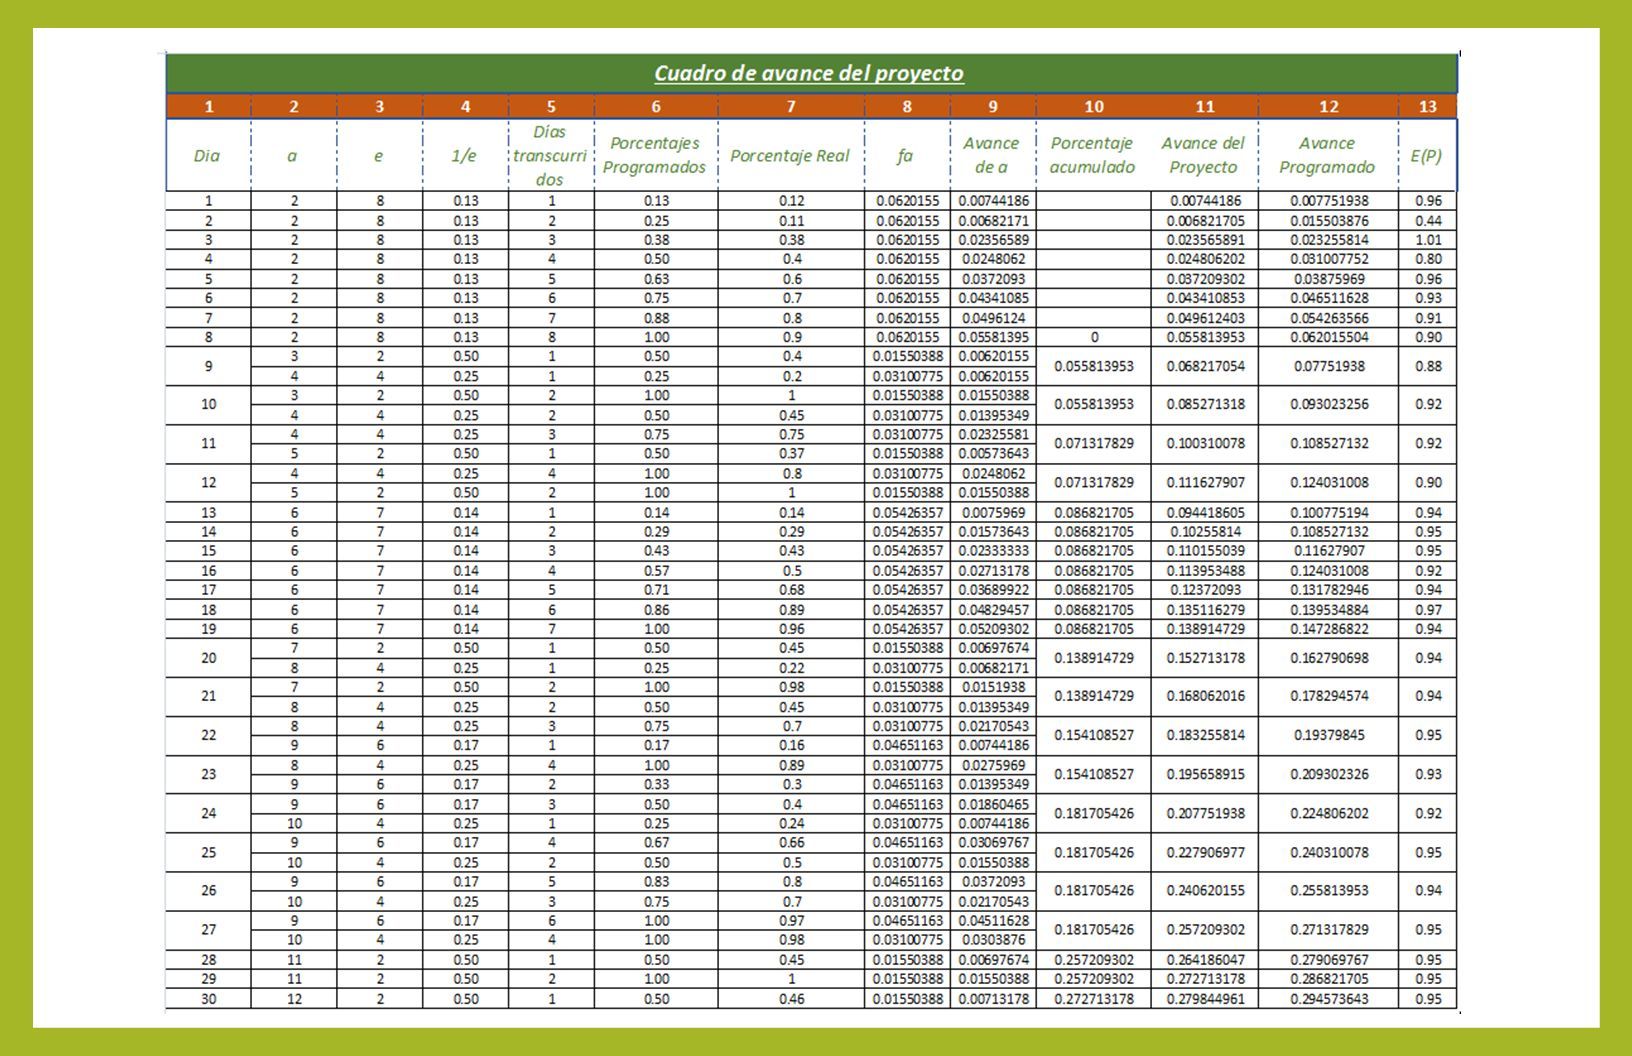The width and height of the screenshot is (1632, 1056).
Task: Click Avance del Proyecto value 0.264186047
Action: point(1205,960)
